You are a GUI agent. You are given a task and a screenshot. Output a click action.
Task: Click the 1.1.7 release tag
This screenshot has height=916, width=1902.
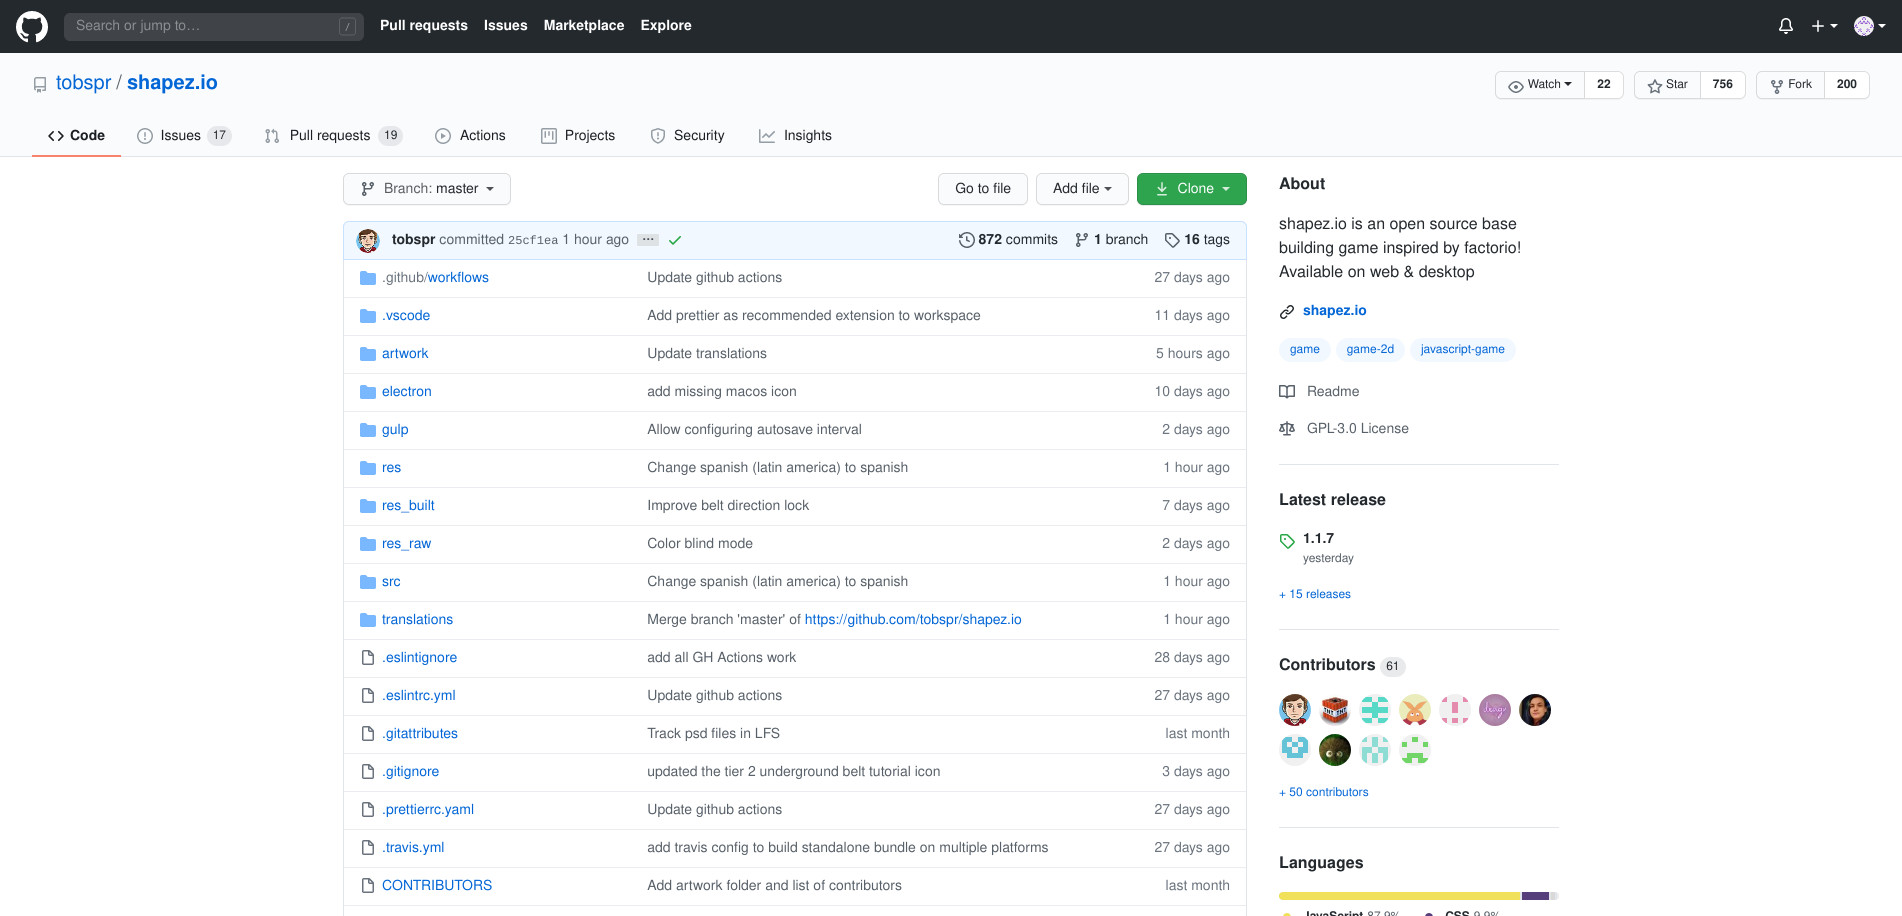[1318, 538]
